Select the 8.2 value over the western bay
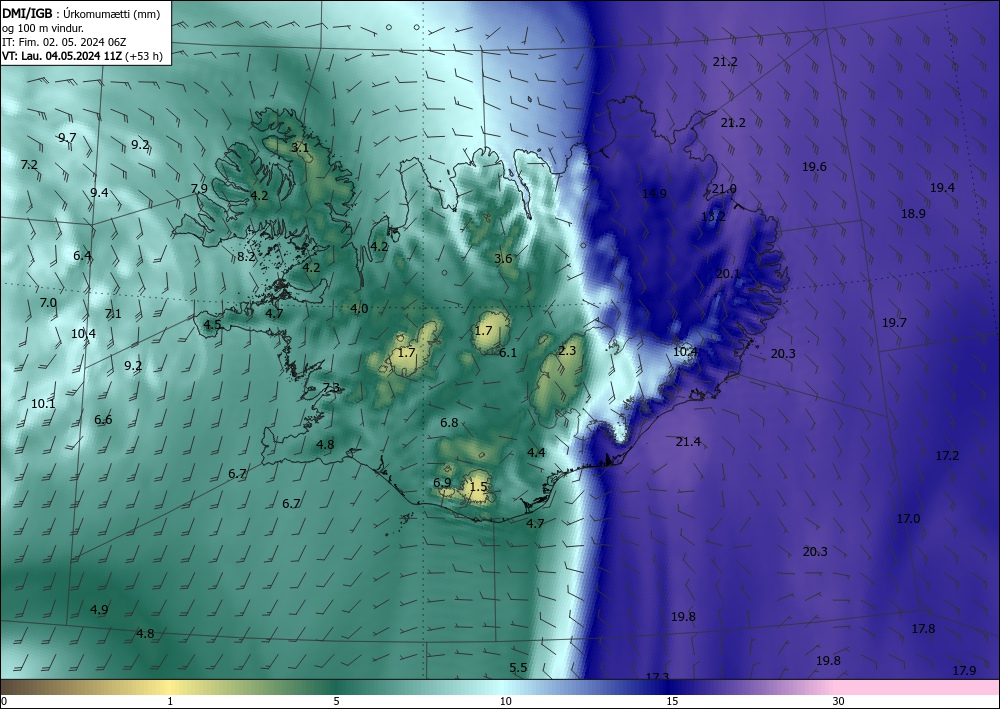1000x709 pixels. [x=246, y=257]
